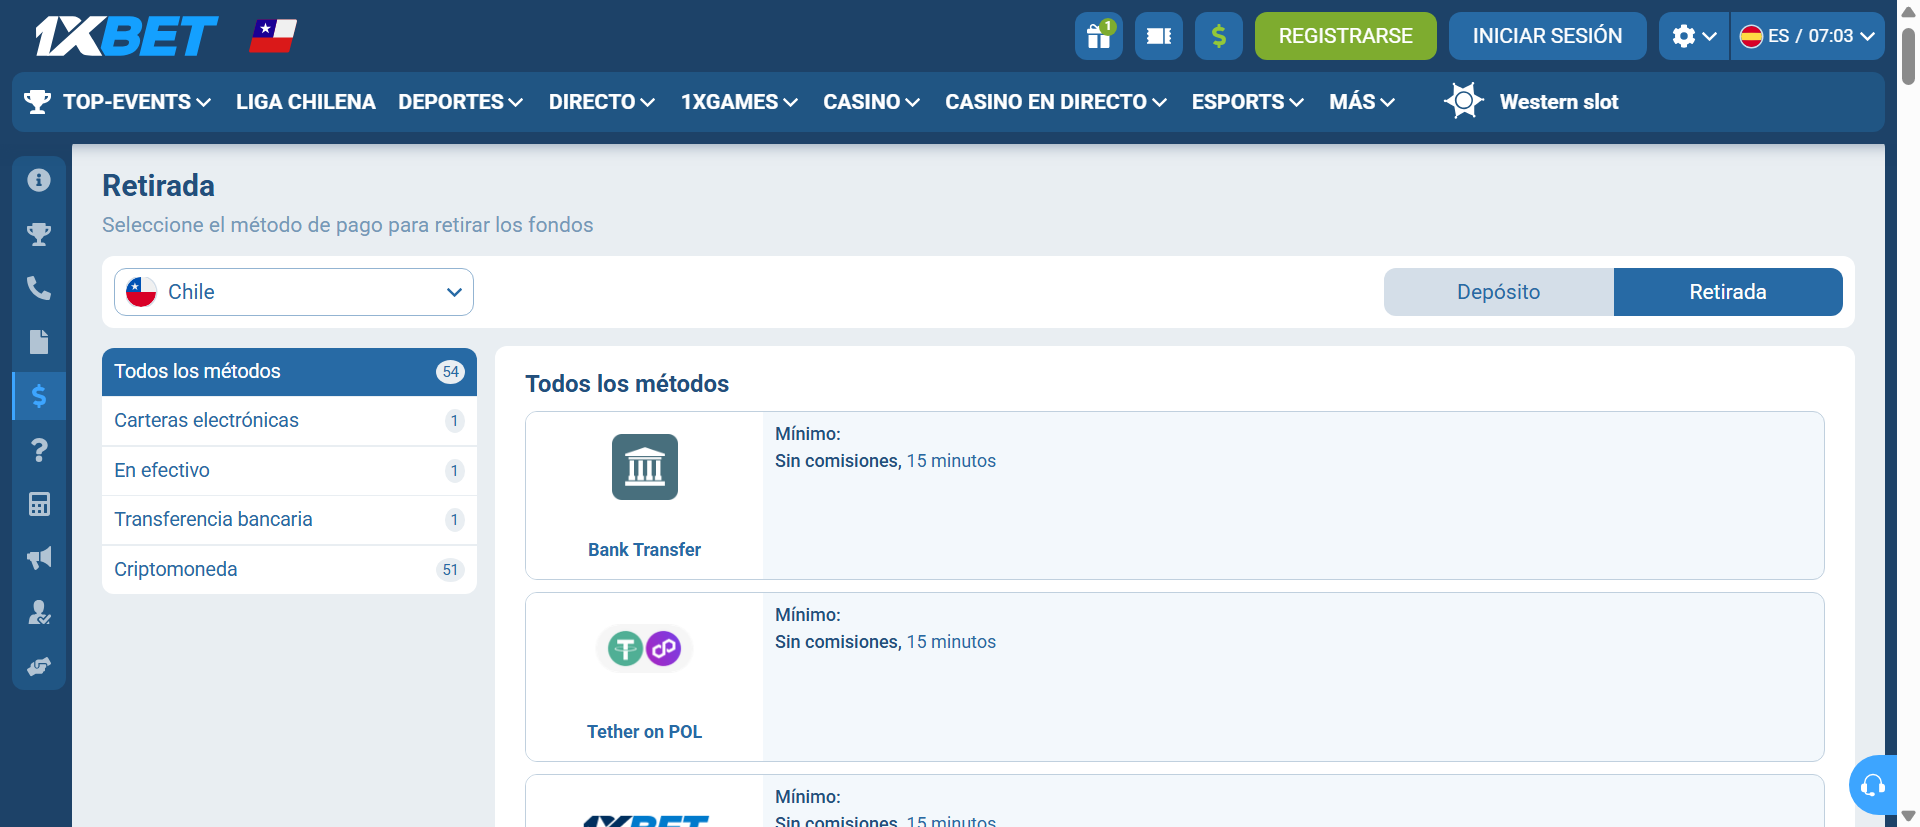Click the Tether on POL coin icon
The image size is (1920, 827).
coord(645,649)
